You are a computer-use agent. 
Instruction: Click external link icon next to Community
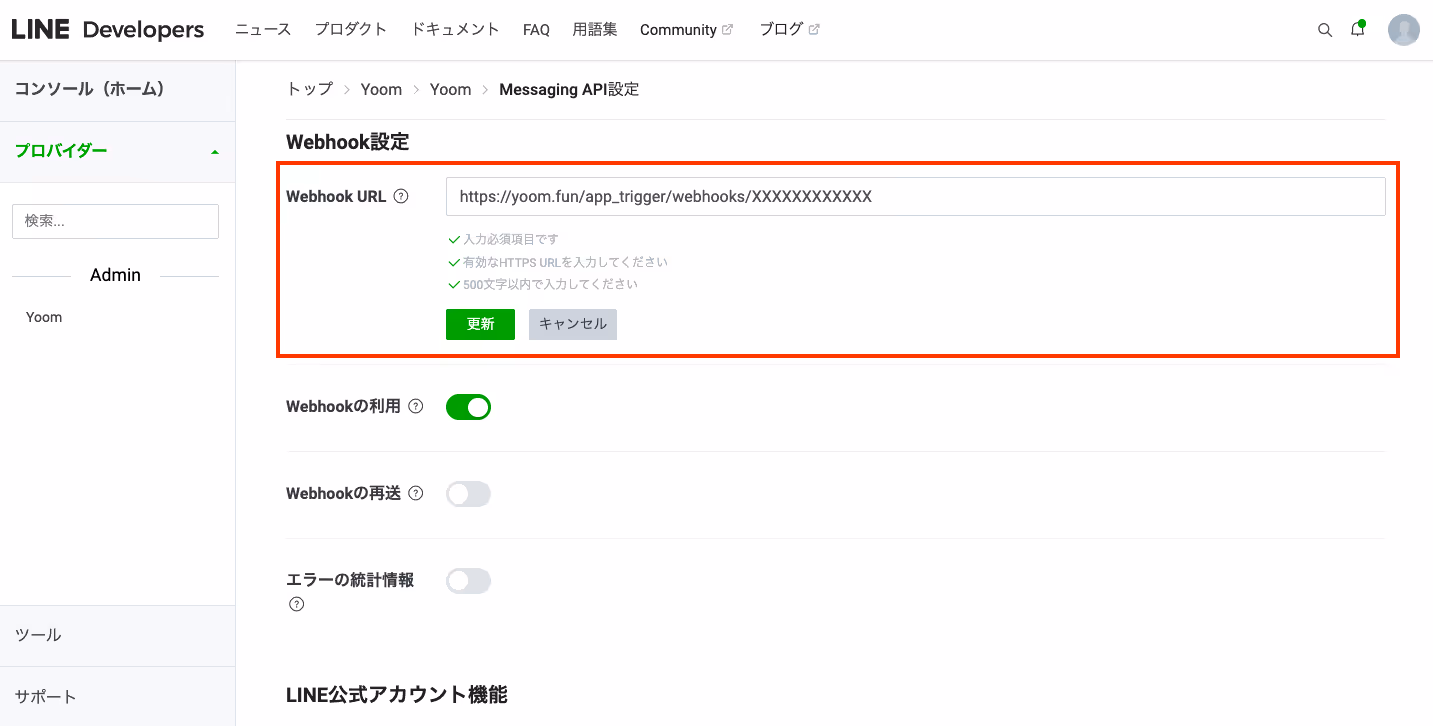(x=727, y=29)
